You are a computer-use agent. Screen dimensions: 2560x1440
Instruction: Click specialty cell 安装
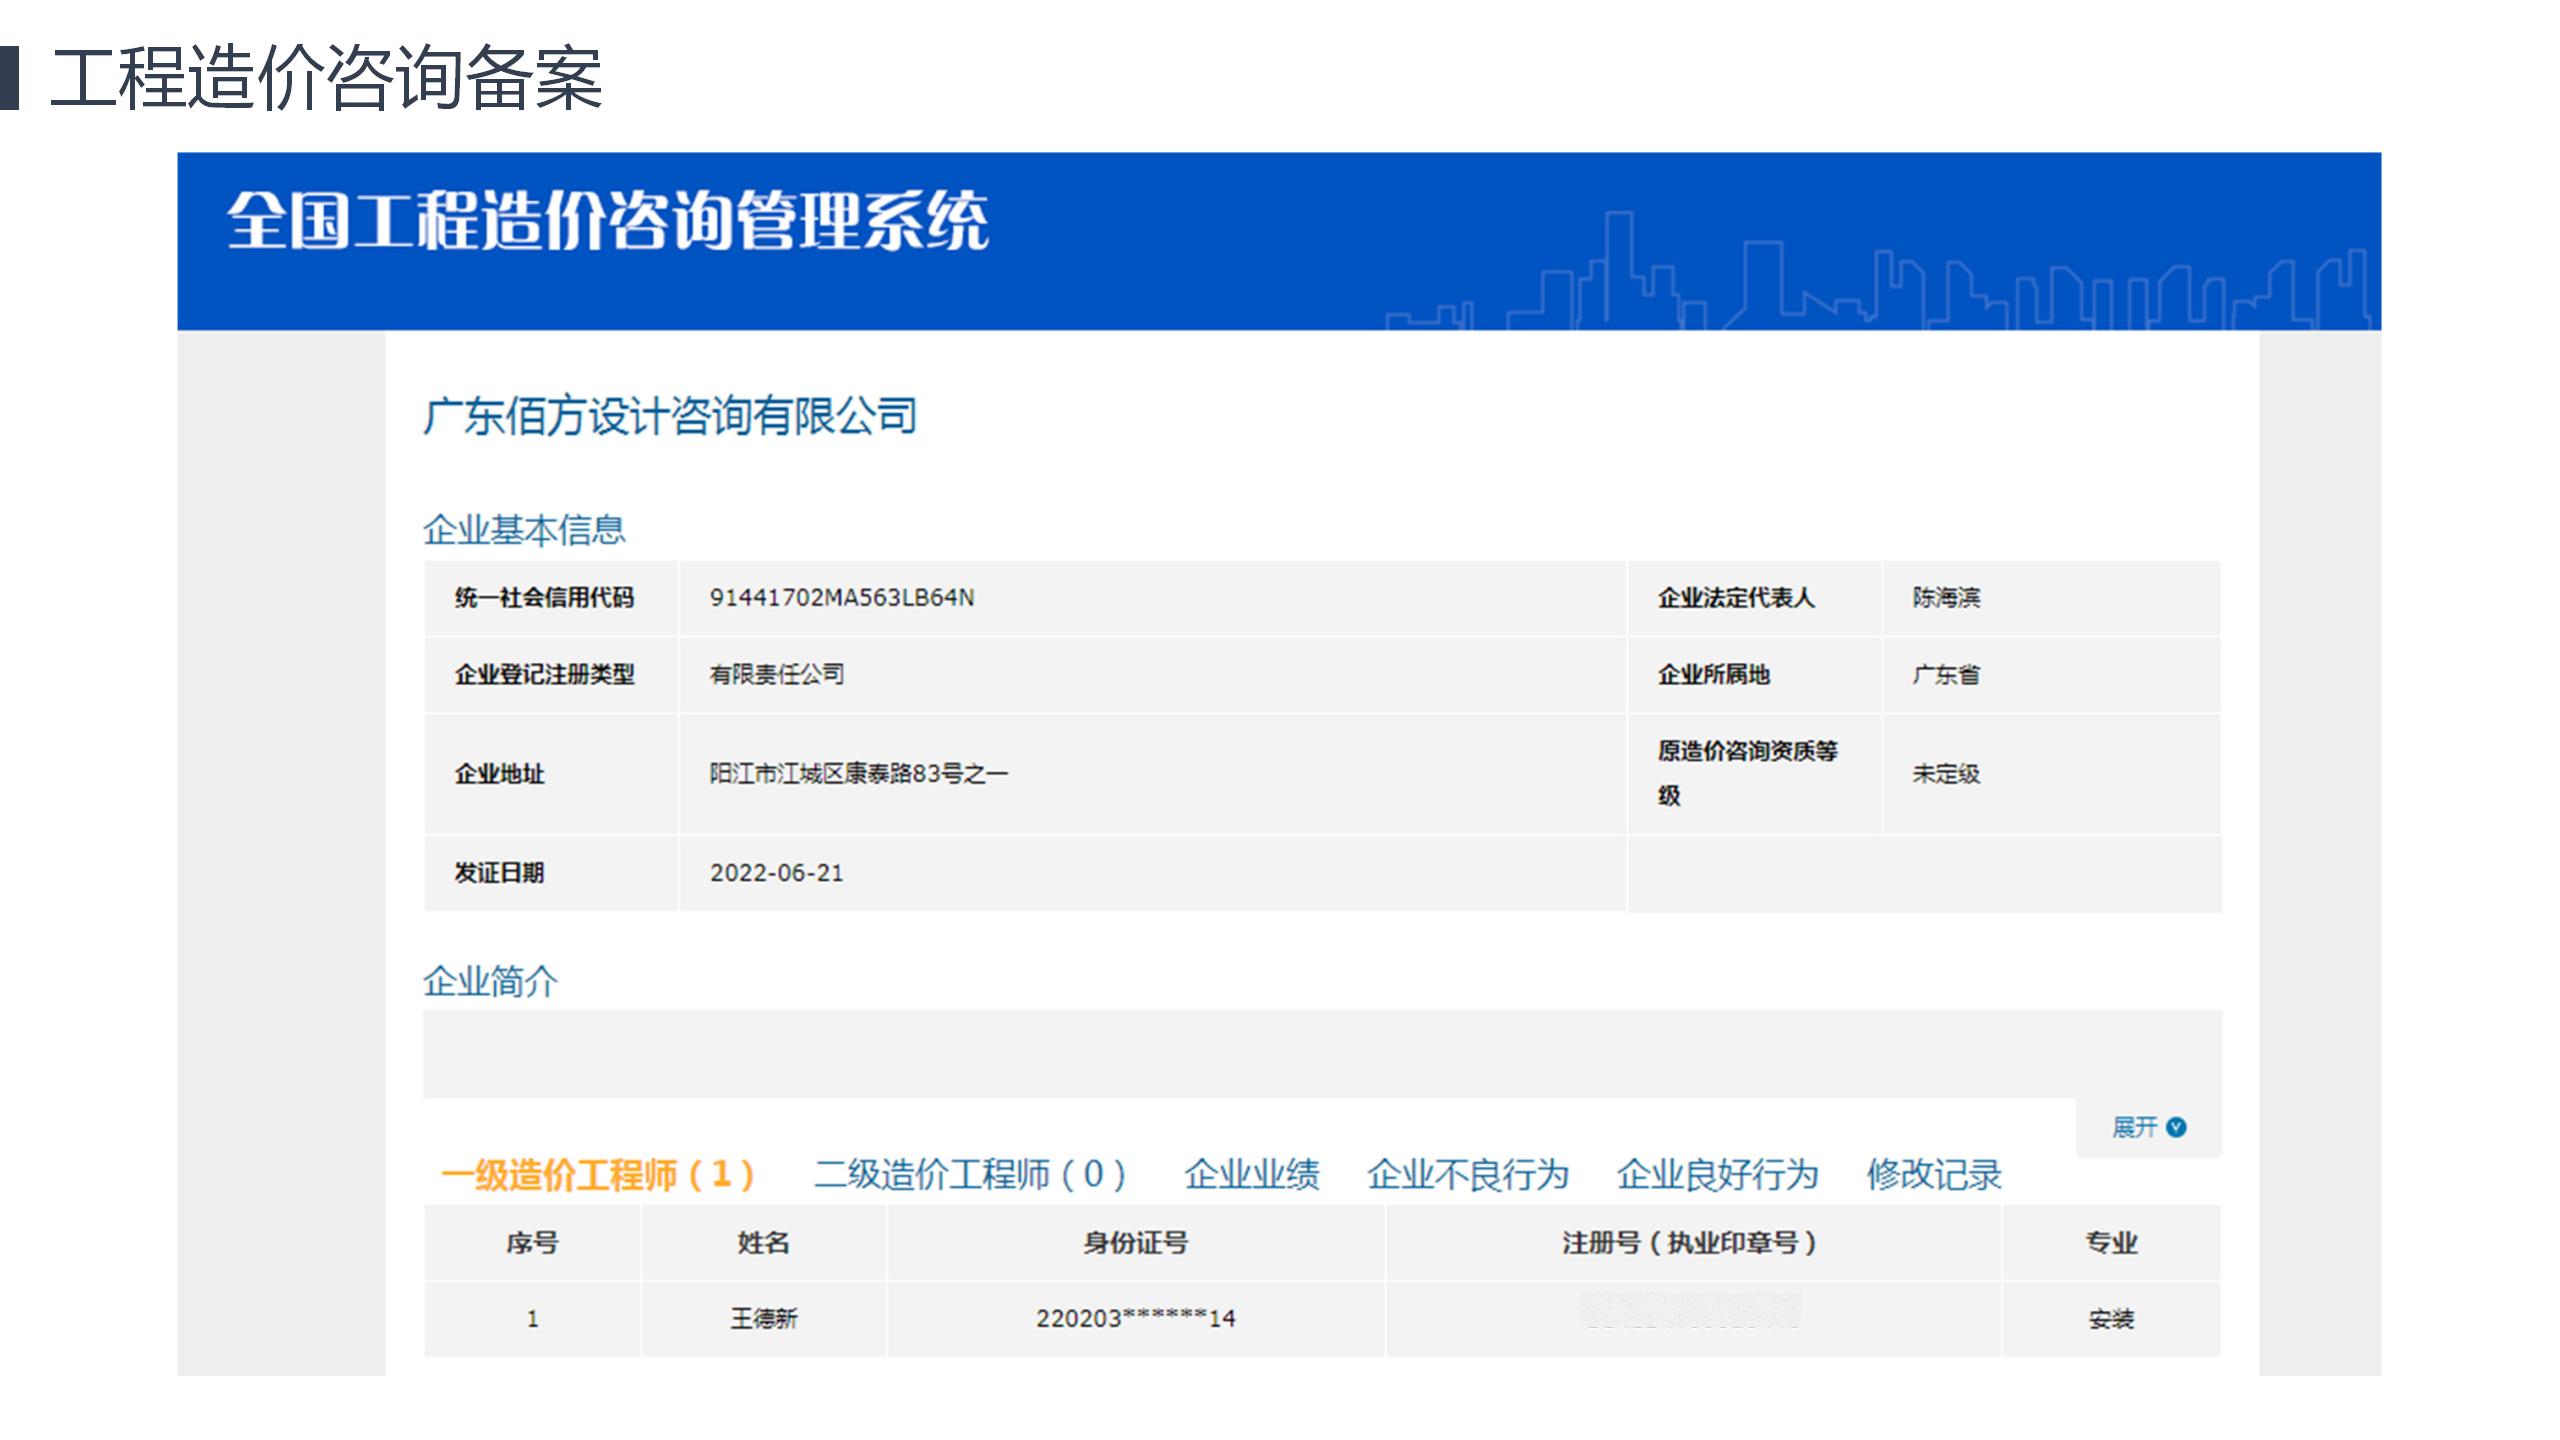(x=2111, y=1319)
